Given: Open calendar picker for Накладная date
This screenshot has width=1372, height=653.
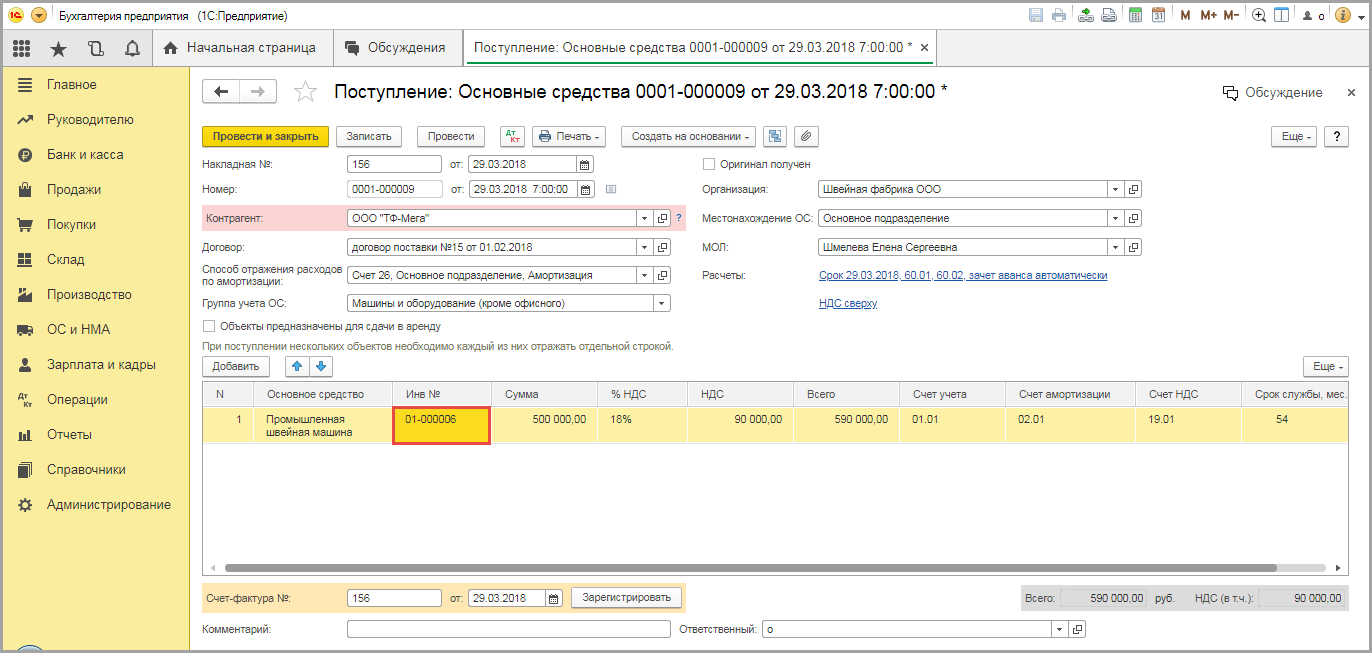Looking at the screenshot, I should point(585,165).
